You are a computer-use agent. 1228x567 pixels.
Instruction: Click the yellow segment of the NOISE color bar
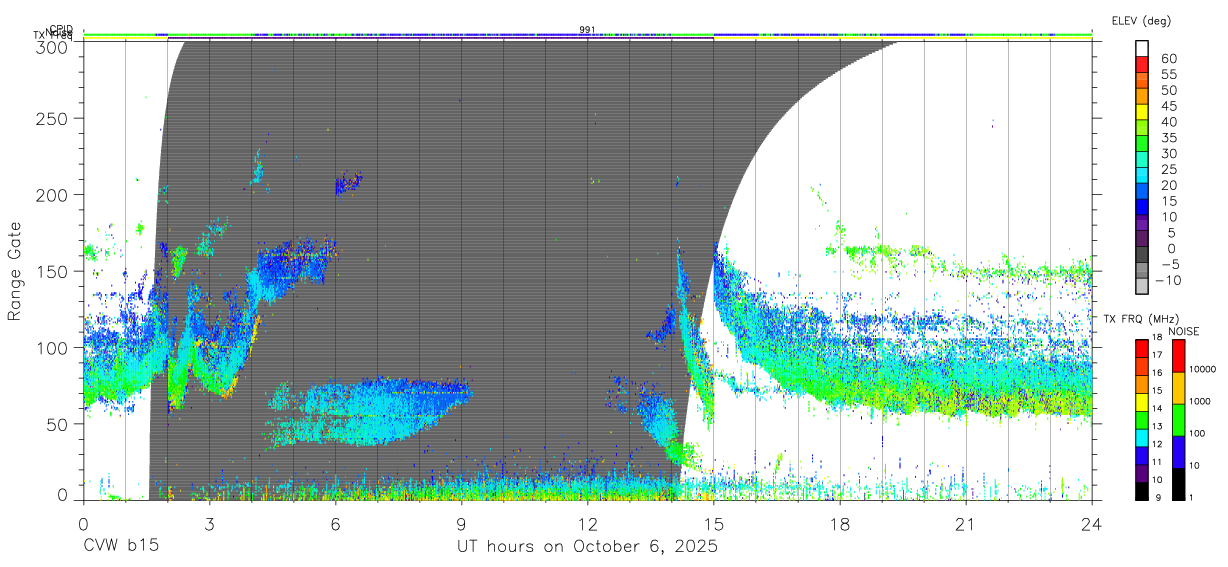tap(1181, 389)
